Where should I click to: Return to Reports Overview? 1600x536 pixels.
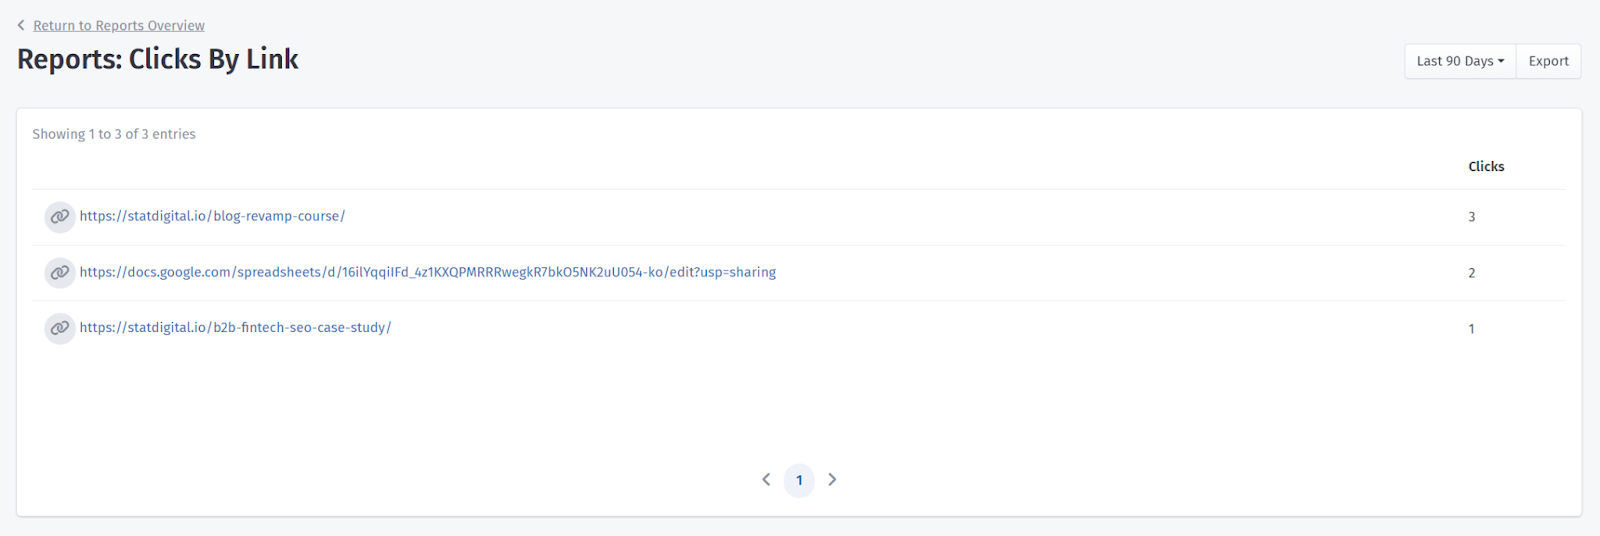(x=119, y=25)
